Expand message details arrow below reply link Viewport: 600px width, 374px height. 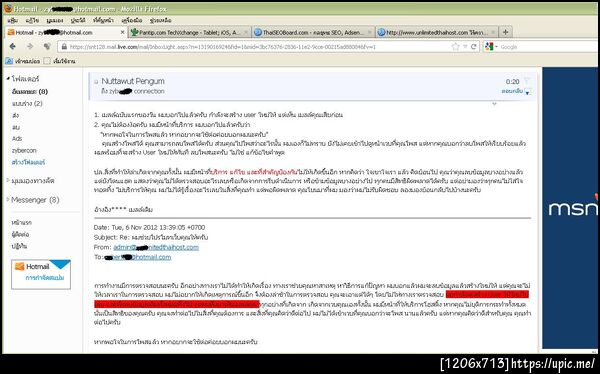click(494, 104)
